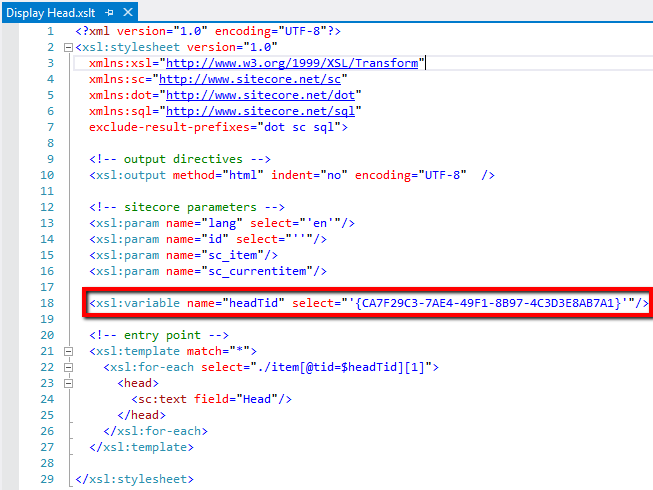Click the "lang" param name value
Screen dimensions: 653x490
pyautogui.click(x=222, y=223)
